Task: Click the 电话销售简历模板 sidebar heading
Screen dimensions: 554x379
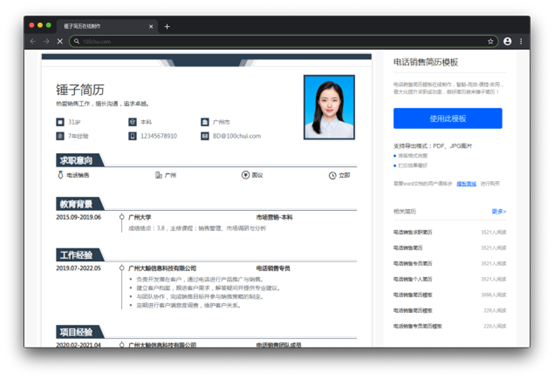Action: pyautogui.click(x=426, y=62)
